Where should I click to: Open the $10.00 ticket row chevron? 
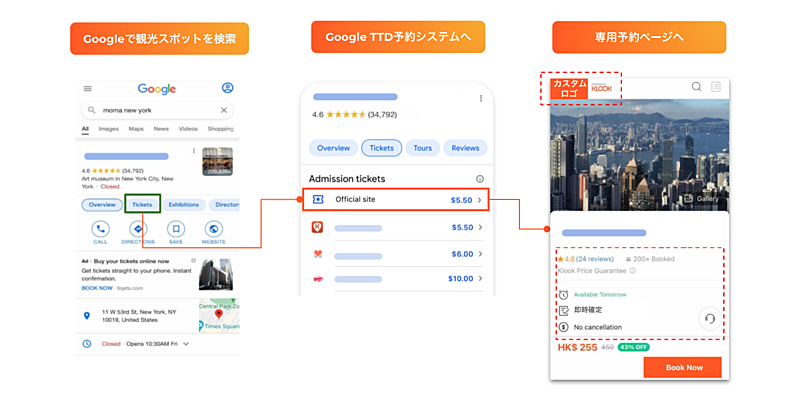480,278
